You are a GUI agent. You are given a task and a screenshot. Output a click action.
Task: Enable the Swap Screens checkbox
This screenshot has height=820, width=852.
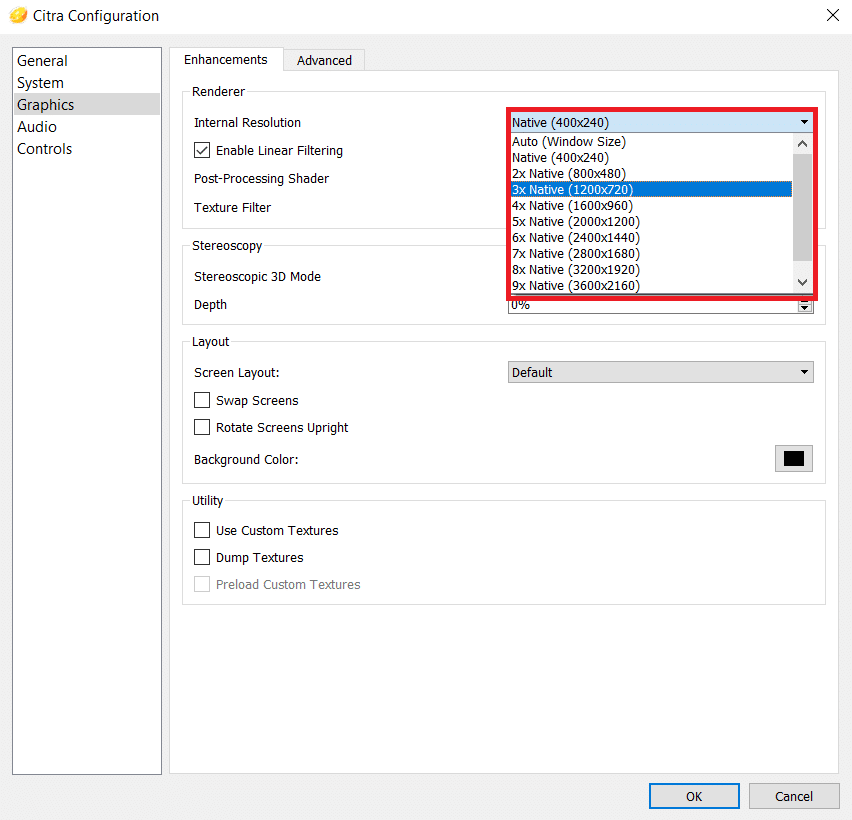pyautogui.click(x=202, y=401)
